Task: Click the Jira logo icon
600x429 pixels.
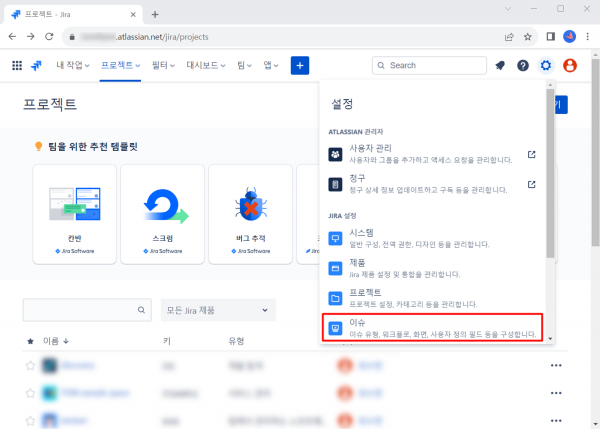Action: pos(36,65)
